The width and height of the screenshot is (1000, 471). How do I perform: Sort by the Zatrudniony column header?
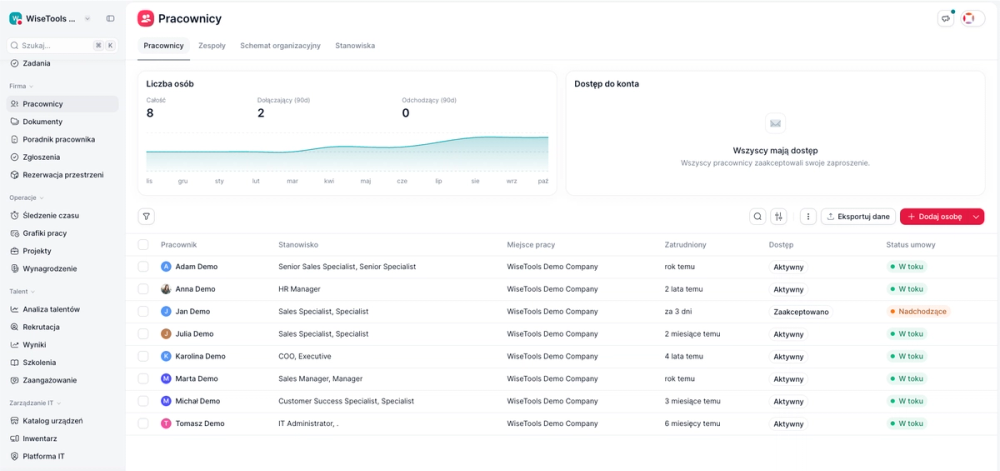(x=685, y=245)
